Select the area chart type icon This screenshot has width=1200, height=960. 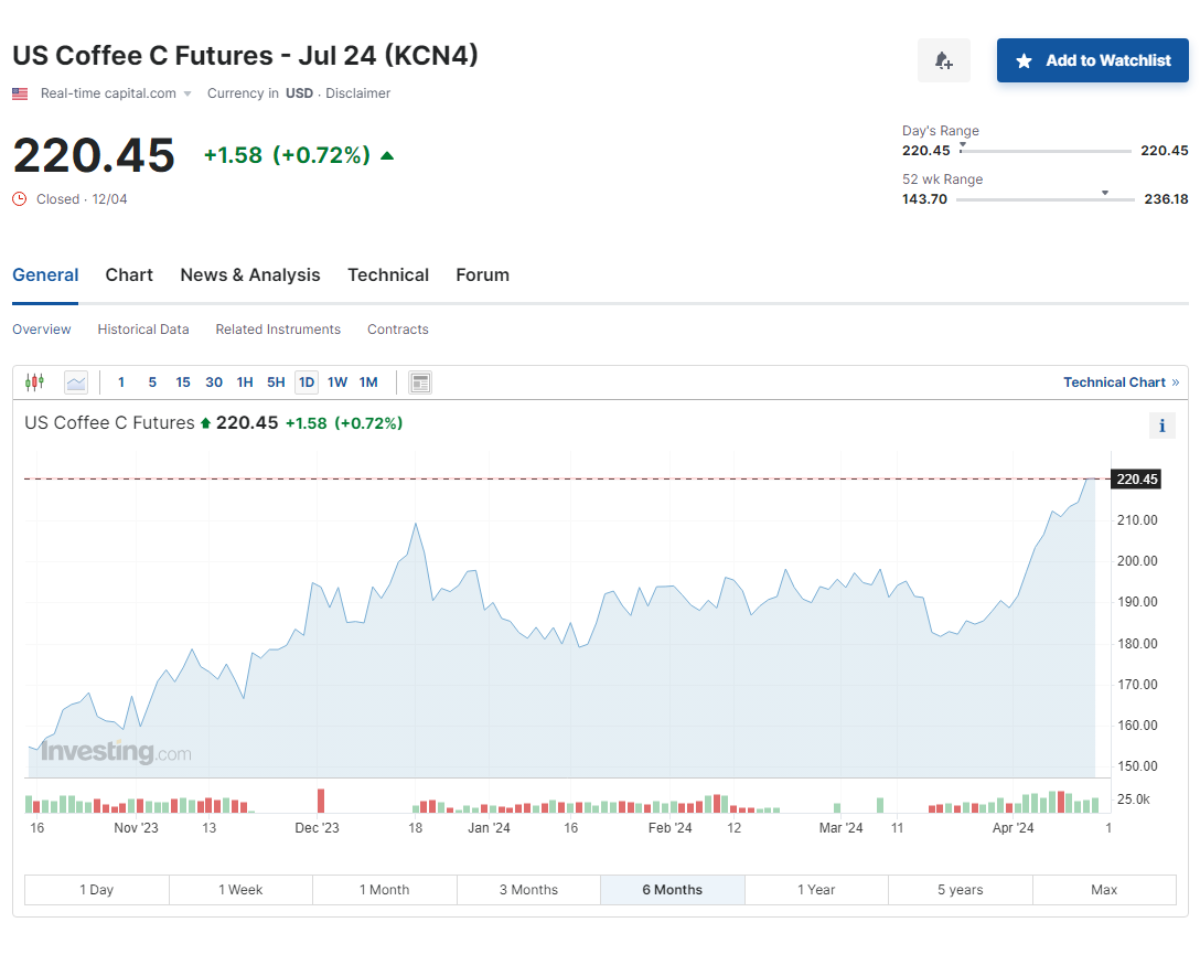[x=76, y=382]
